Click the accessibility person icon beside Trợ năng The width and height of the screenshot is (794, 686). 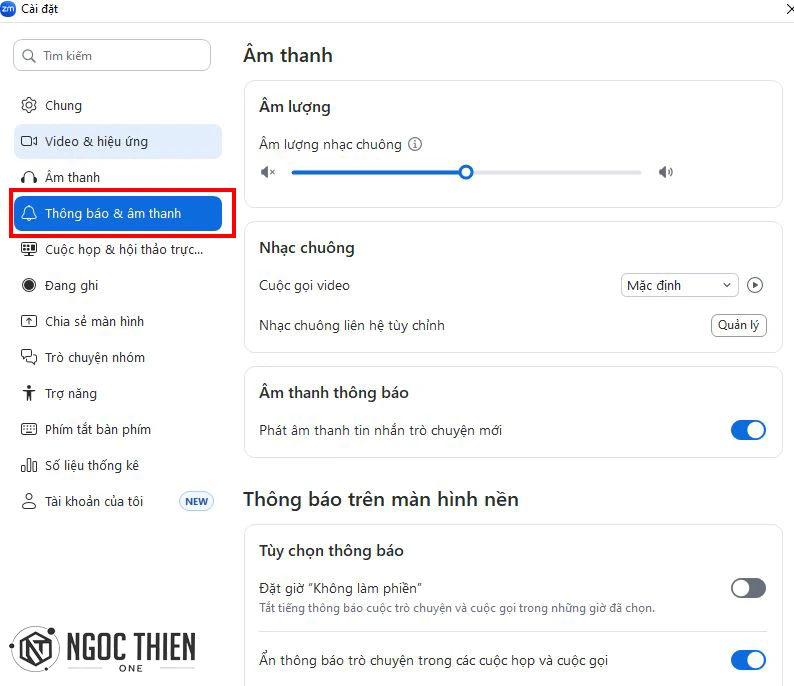[29, 393]
